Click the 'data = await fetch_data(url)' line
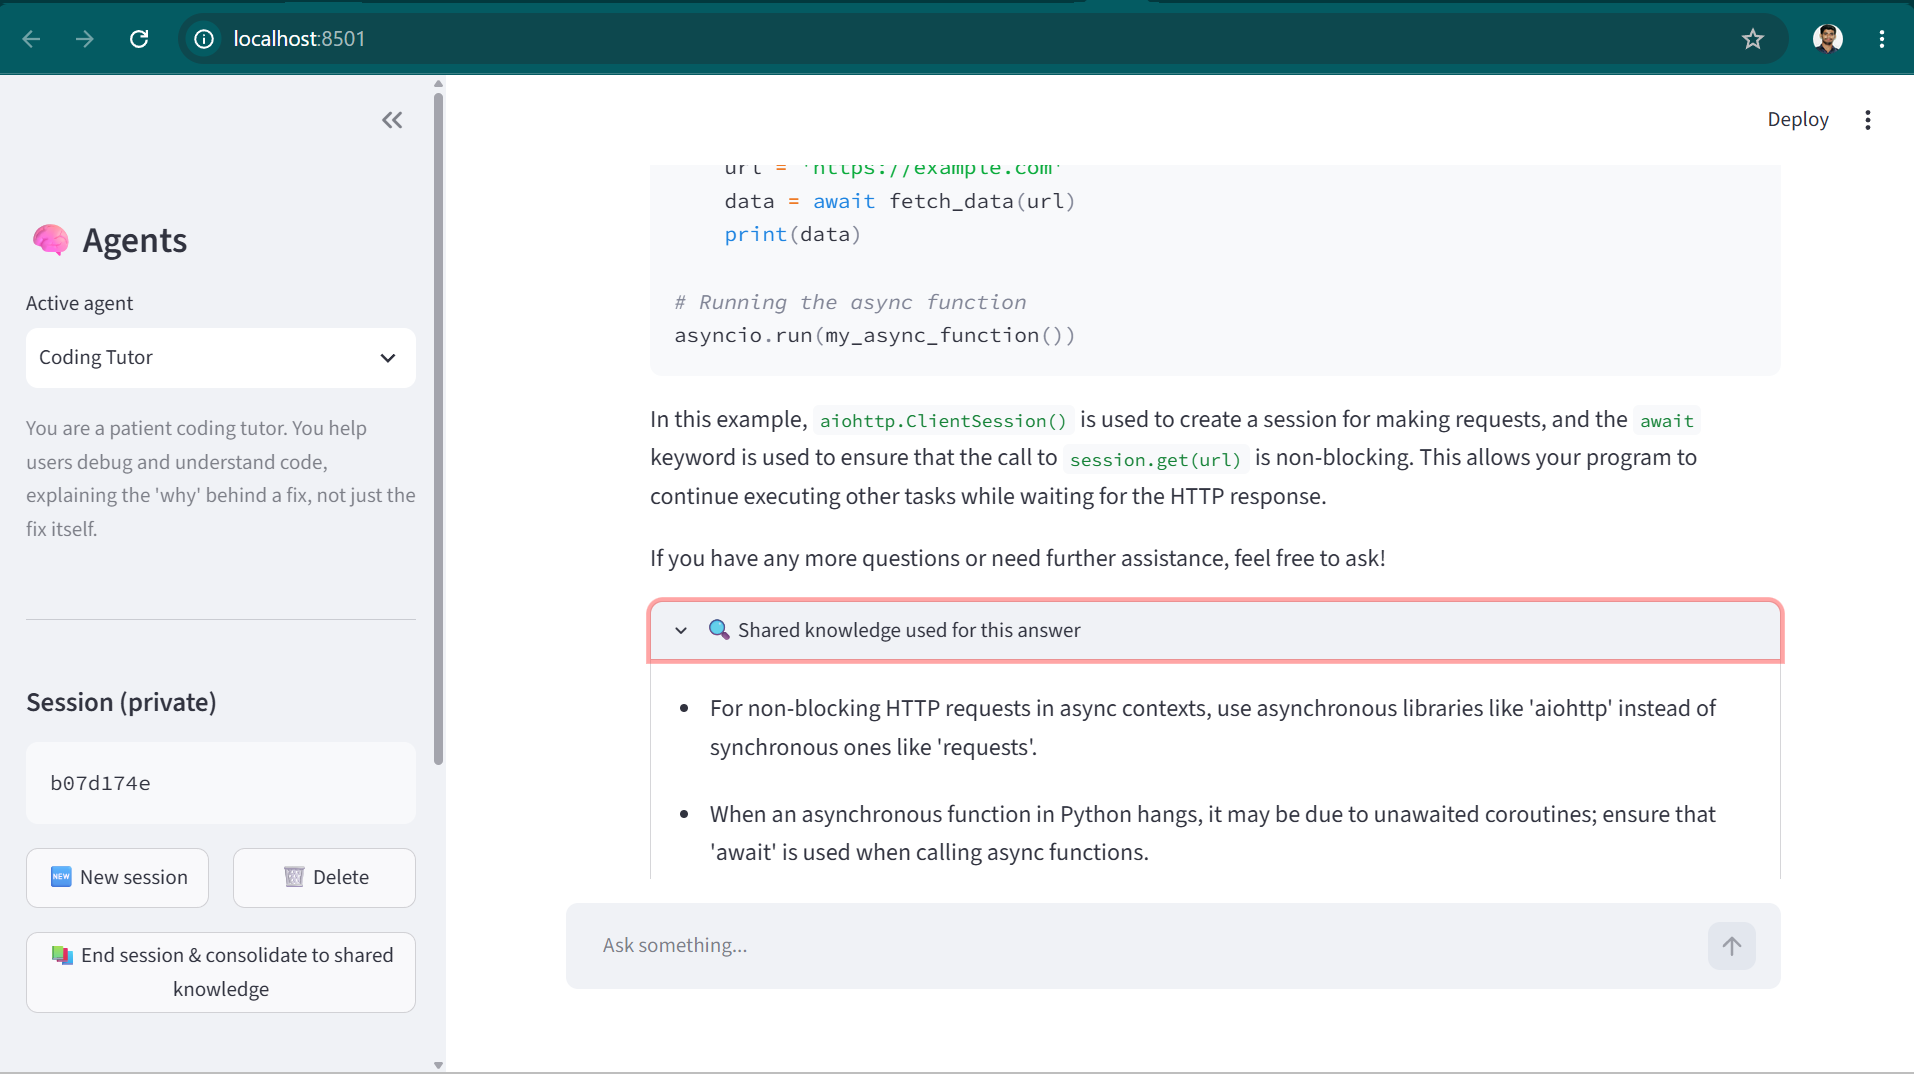This screenshot has height=1074, width=1914. [899, 202]
